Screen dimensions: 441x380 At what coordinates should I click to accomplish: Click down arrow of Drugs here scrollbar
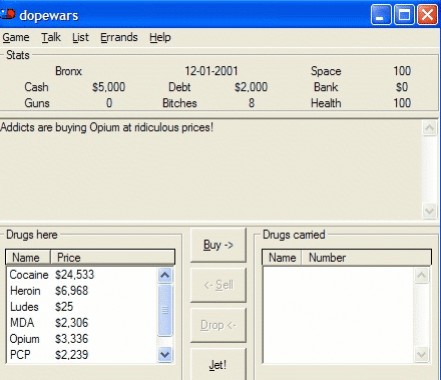pyautogui.click(x=165, y=354)
